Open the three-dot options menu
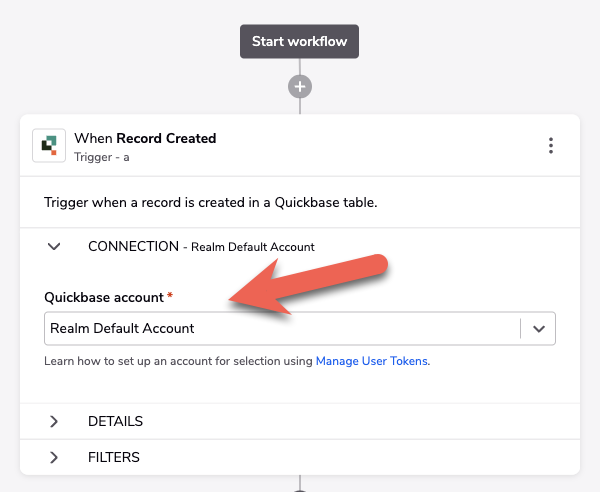 (x=551, y=145)
